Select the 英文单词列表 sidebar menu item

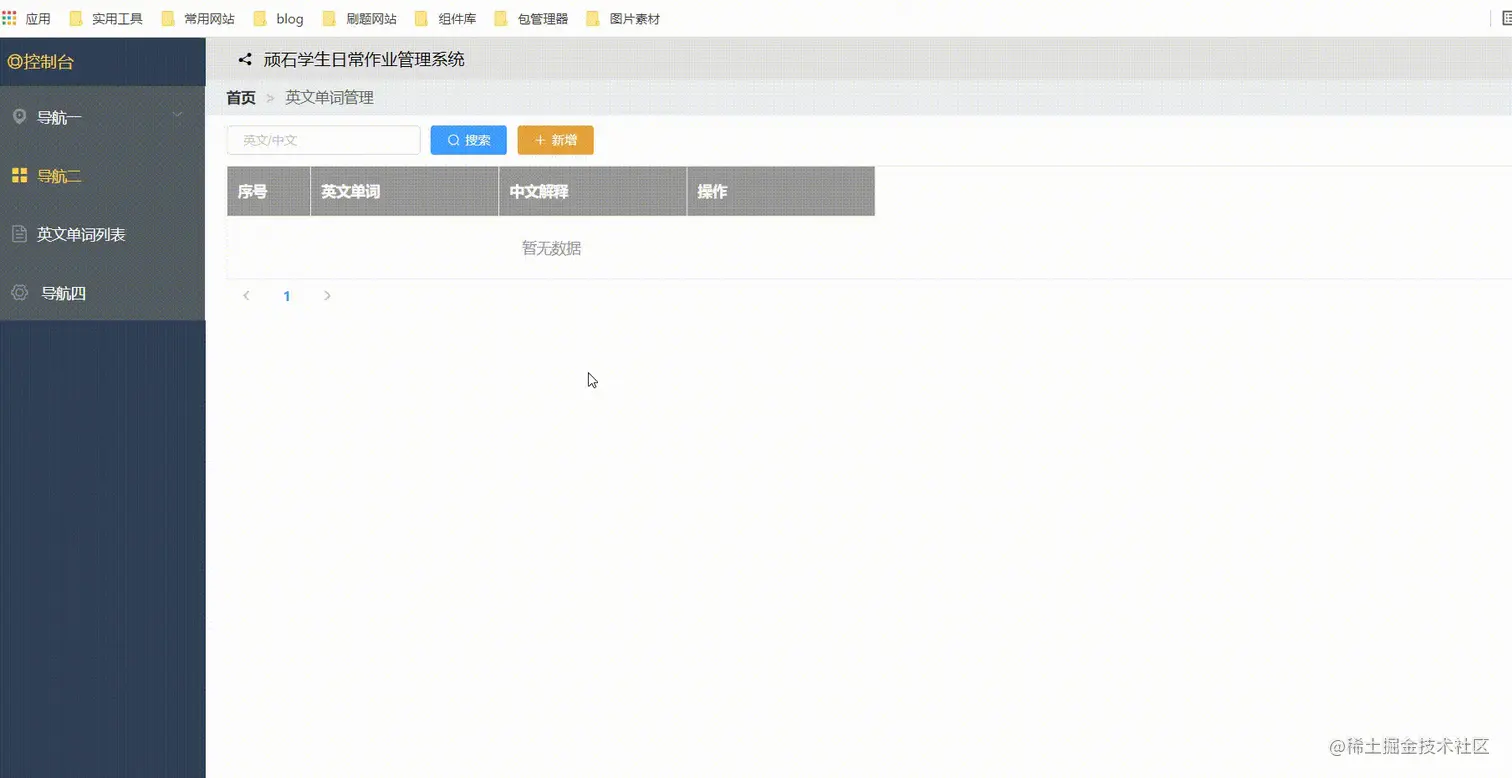coord(82,234)
